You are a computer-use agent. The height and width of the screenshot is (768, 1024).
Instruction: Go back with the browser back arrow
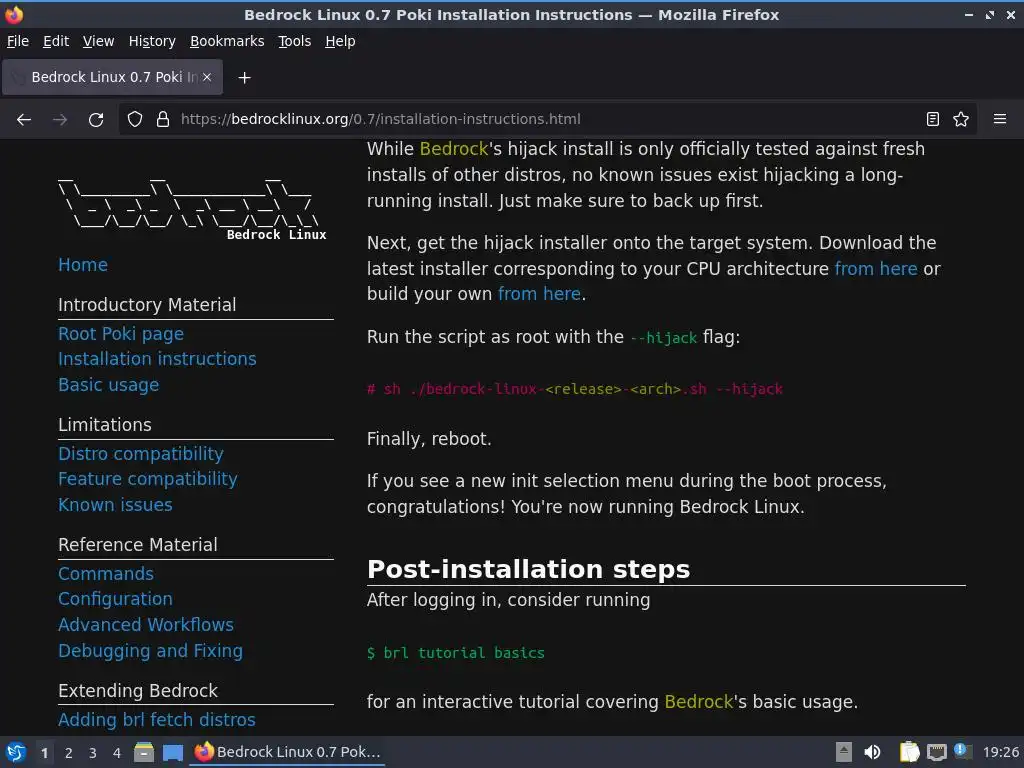click(x=24, y=120)
